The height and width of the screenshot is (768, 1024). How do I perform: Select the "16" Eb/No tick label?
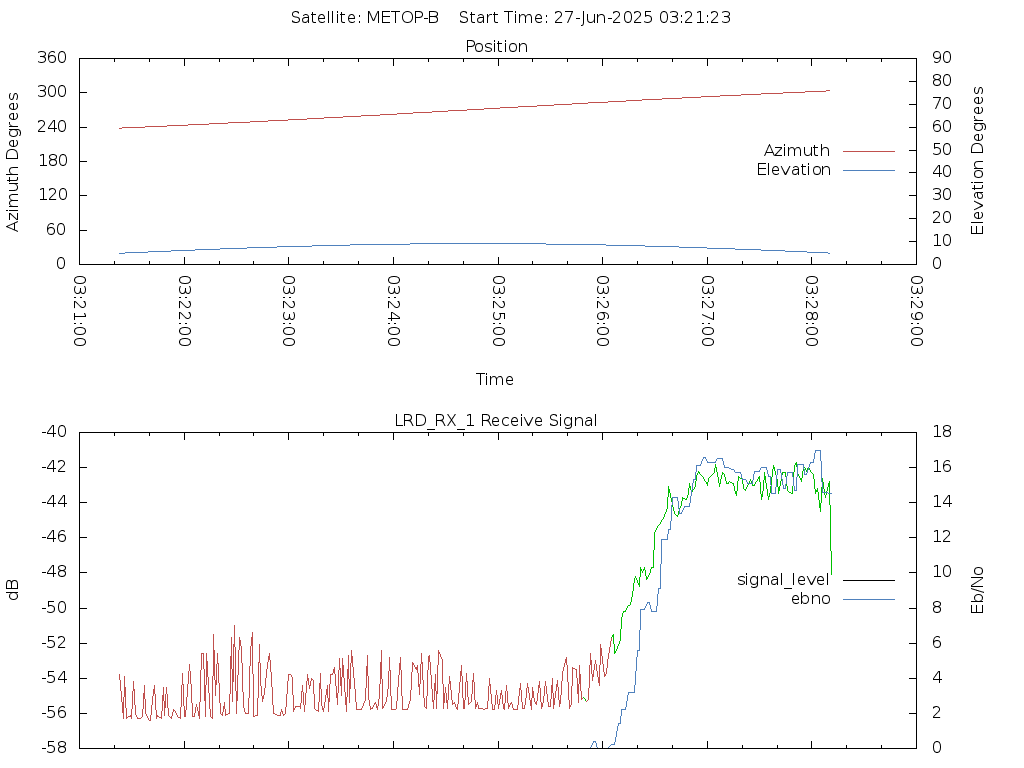pos(942,467)
